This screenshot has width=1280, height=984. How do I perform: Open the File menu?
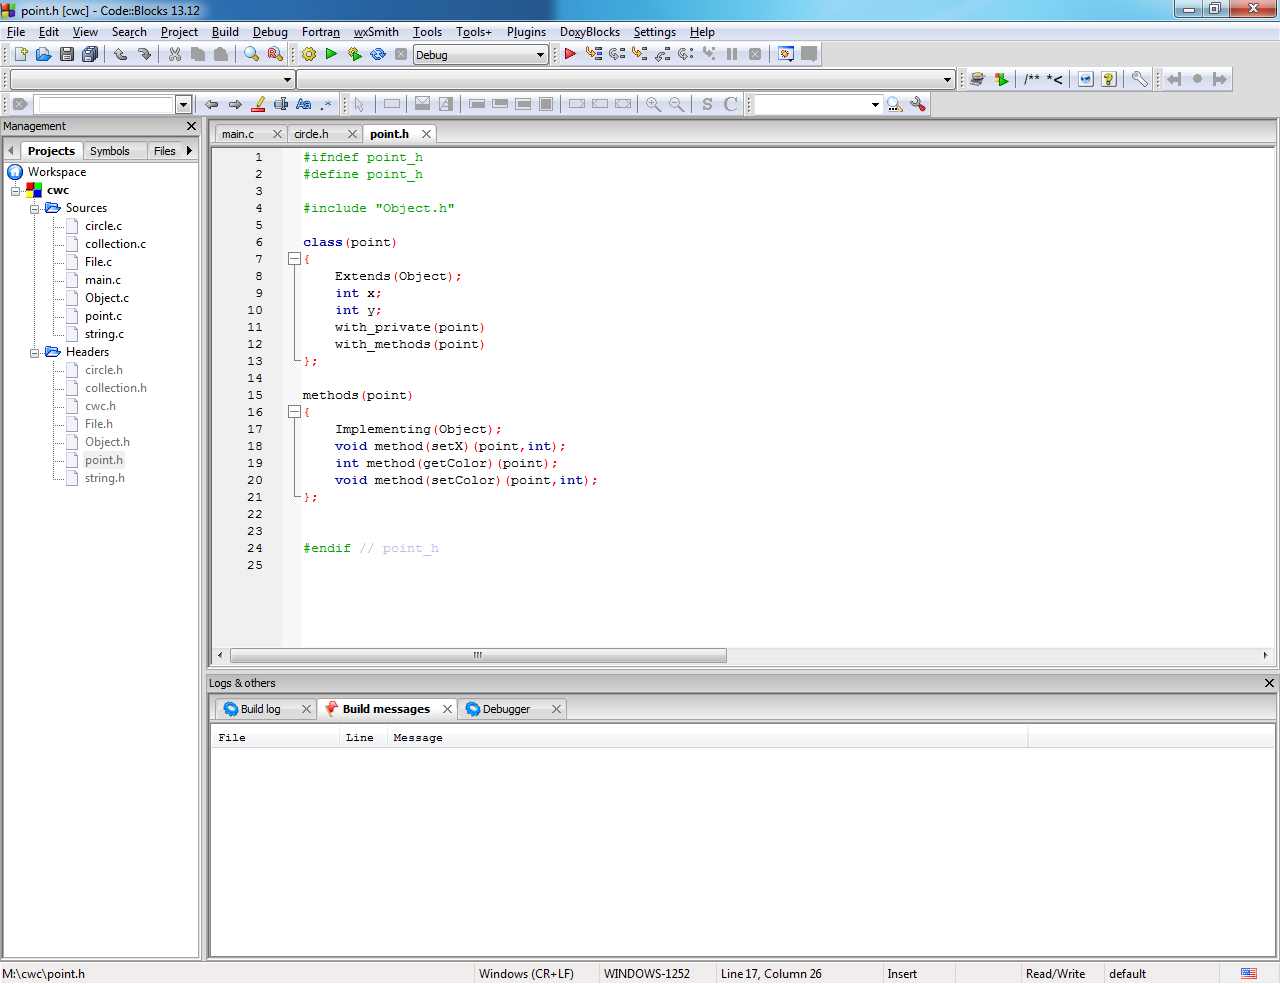point(16,32)
